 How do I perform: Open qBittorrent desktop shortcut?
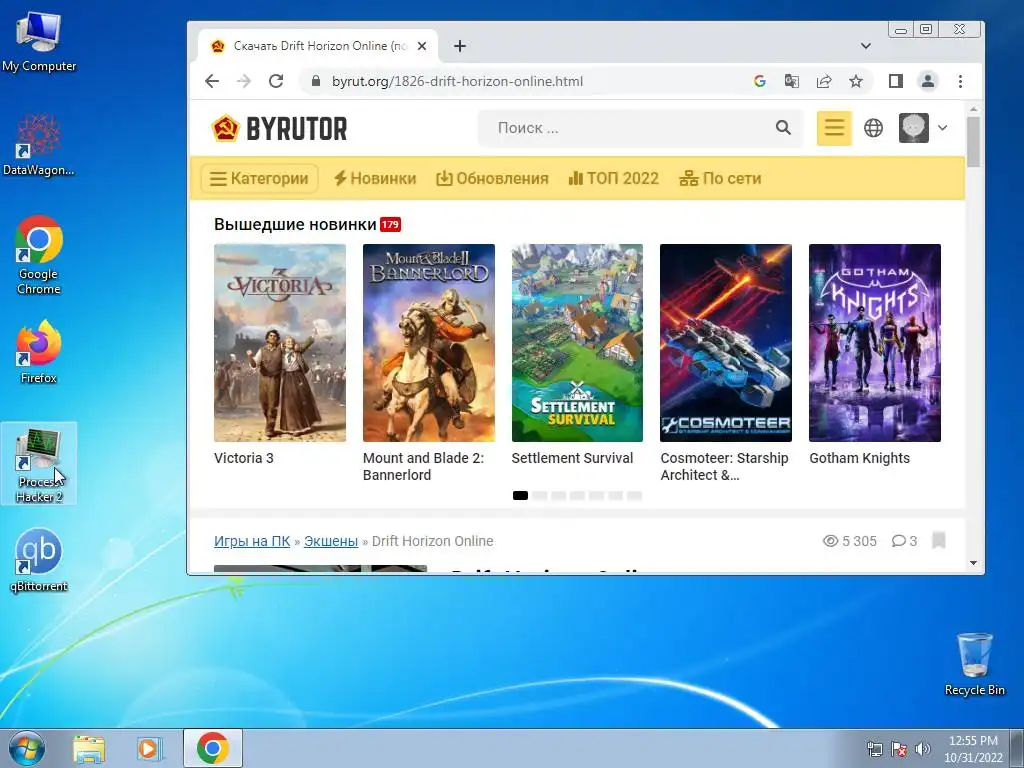(x=39, y=560)
